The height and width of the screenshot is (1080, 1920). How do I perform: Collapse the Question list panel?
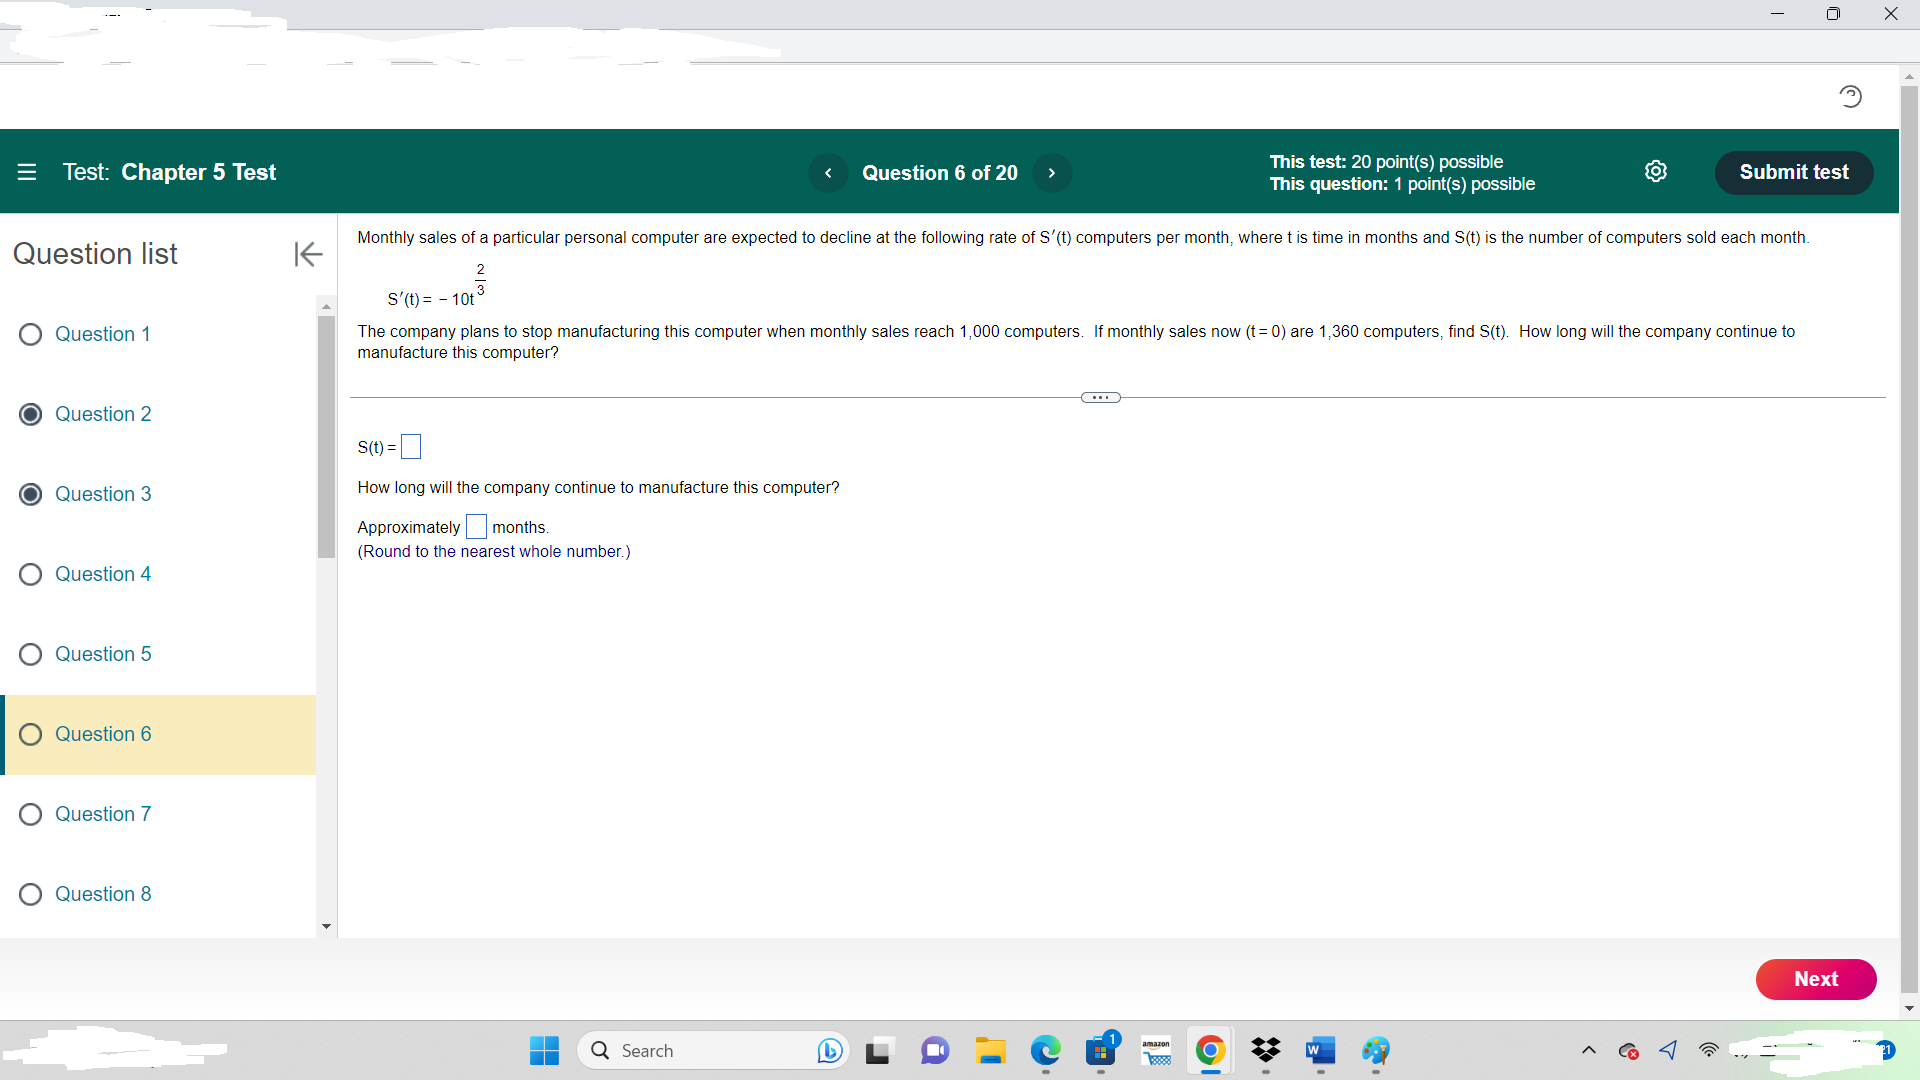(x=308, y=254)
